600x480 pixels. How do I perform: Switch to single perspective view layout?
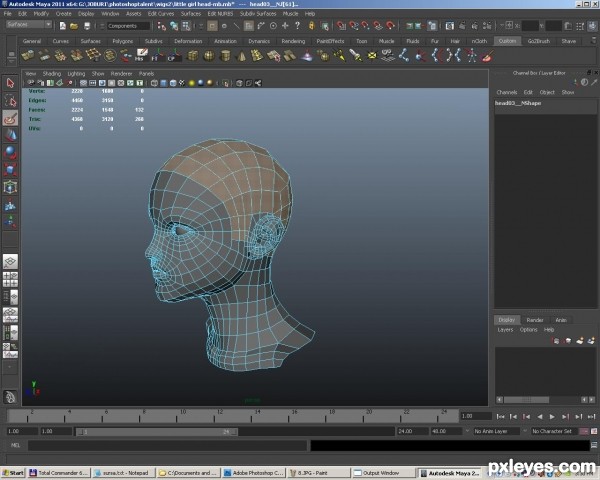10,261
